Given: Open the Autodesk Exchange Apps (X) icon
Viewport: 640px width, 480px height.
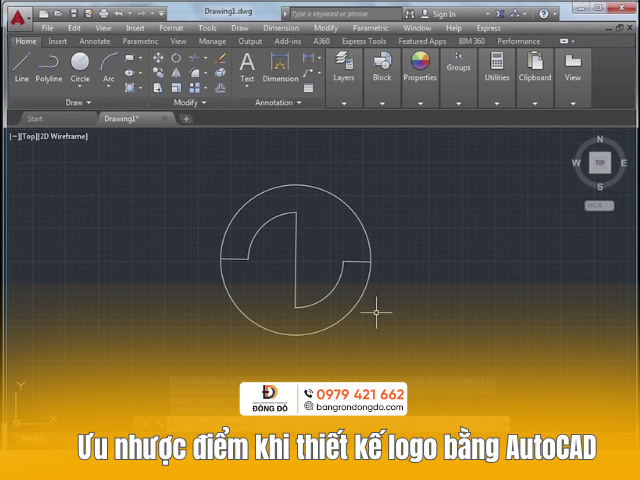Looking at the screenshot, I should [500, 14].
